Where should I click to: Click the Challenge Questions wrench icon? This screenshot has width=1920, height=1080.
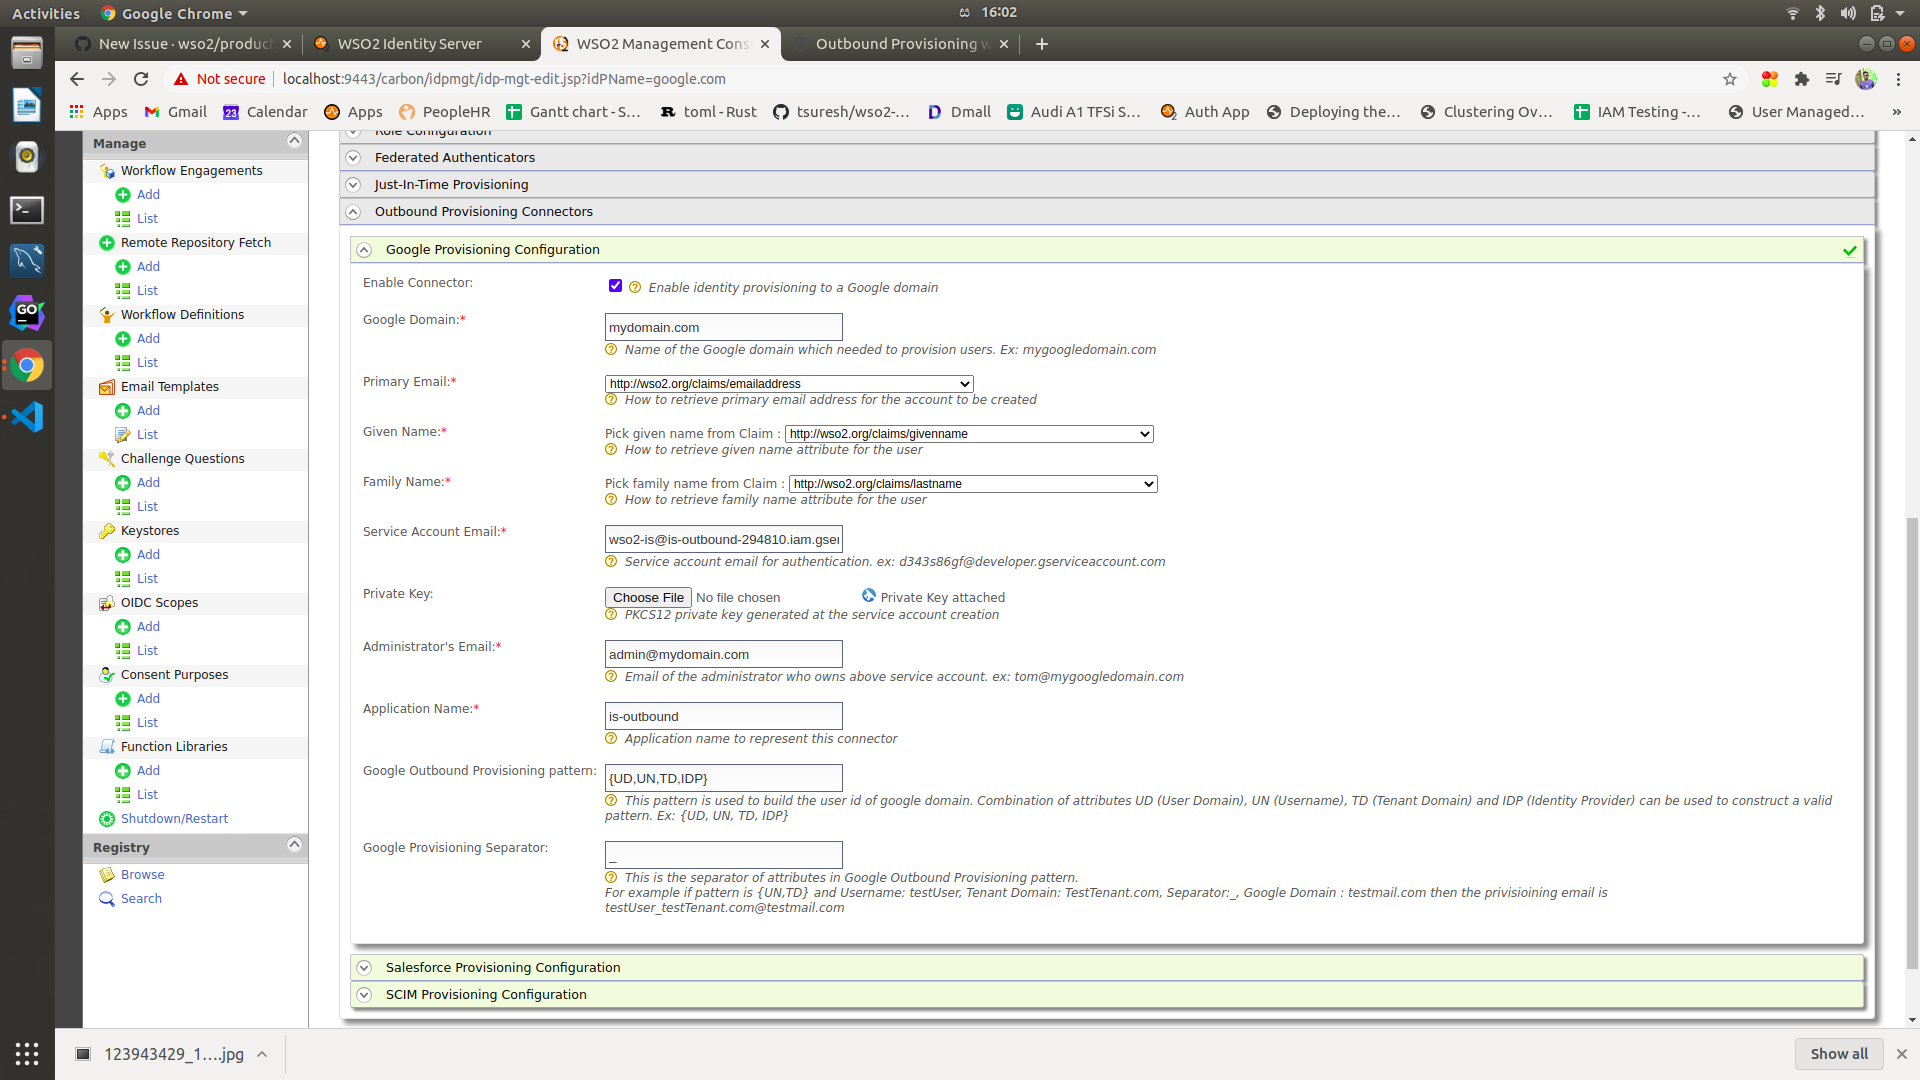click(107, 458)
